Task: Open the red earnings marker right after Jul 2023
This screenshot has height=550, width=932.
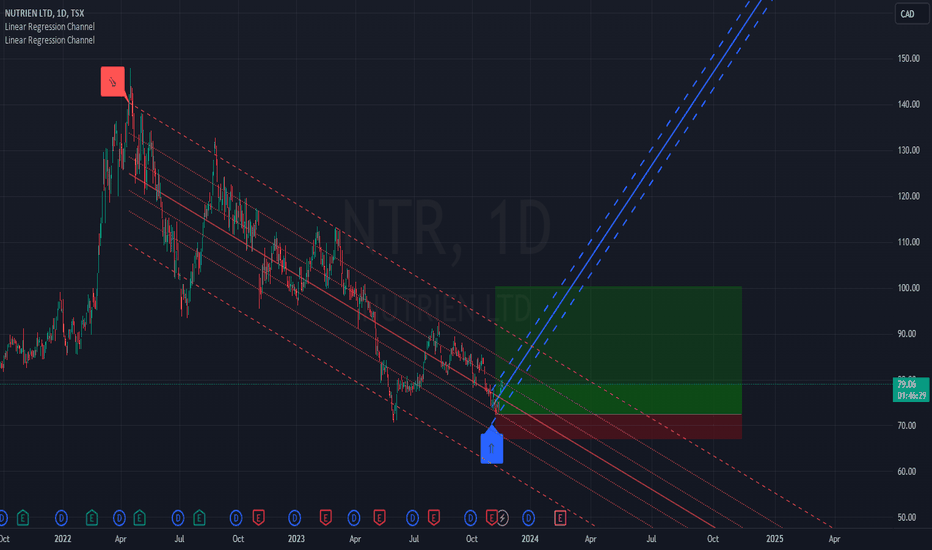Action: point(434,518)
